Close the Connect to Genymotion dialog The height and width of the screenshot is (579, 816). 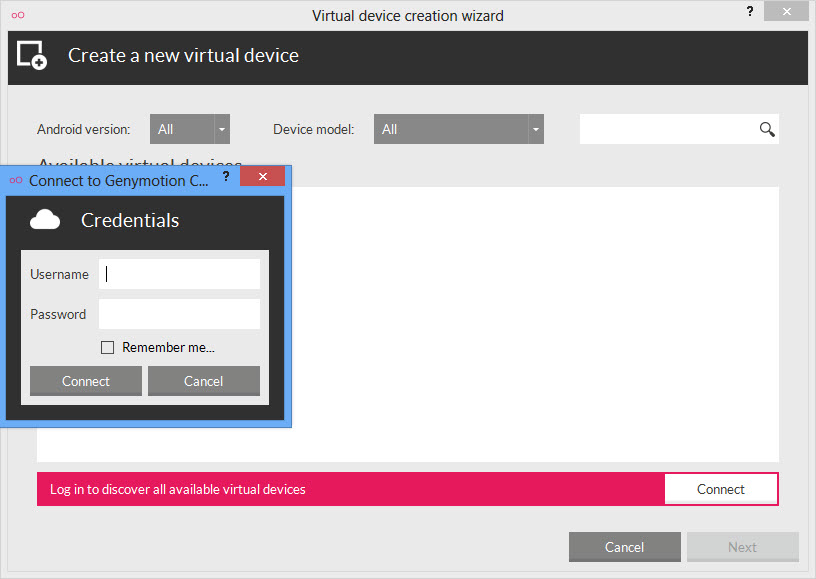(263, 176)
